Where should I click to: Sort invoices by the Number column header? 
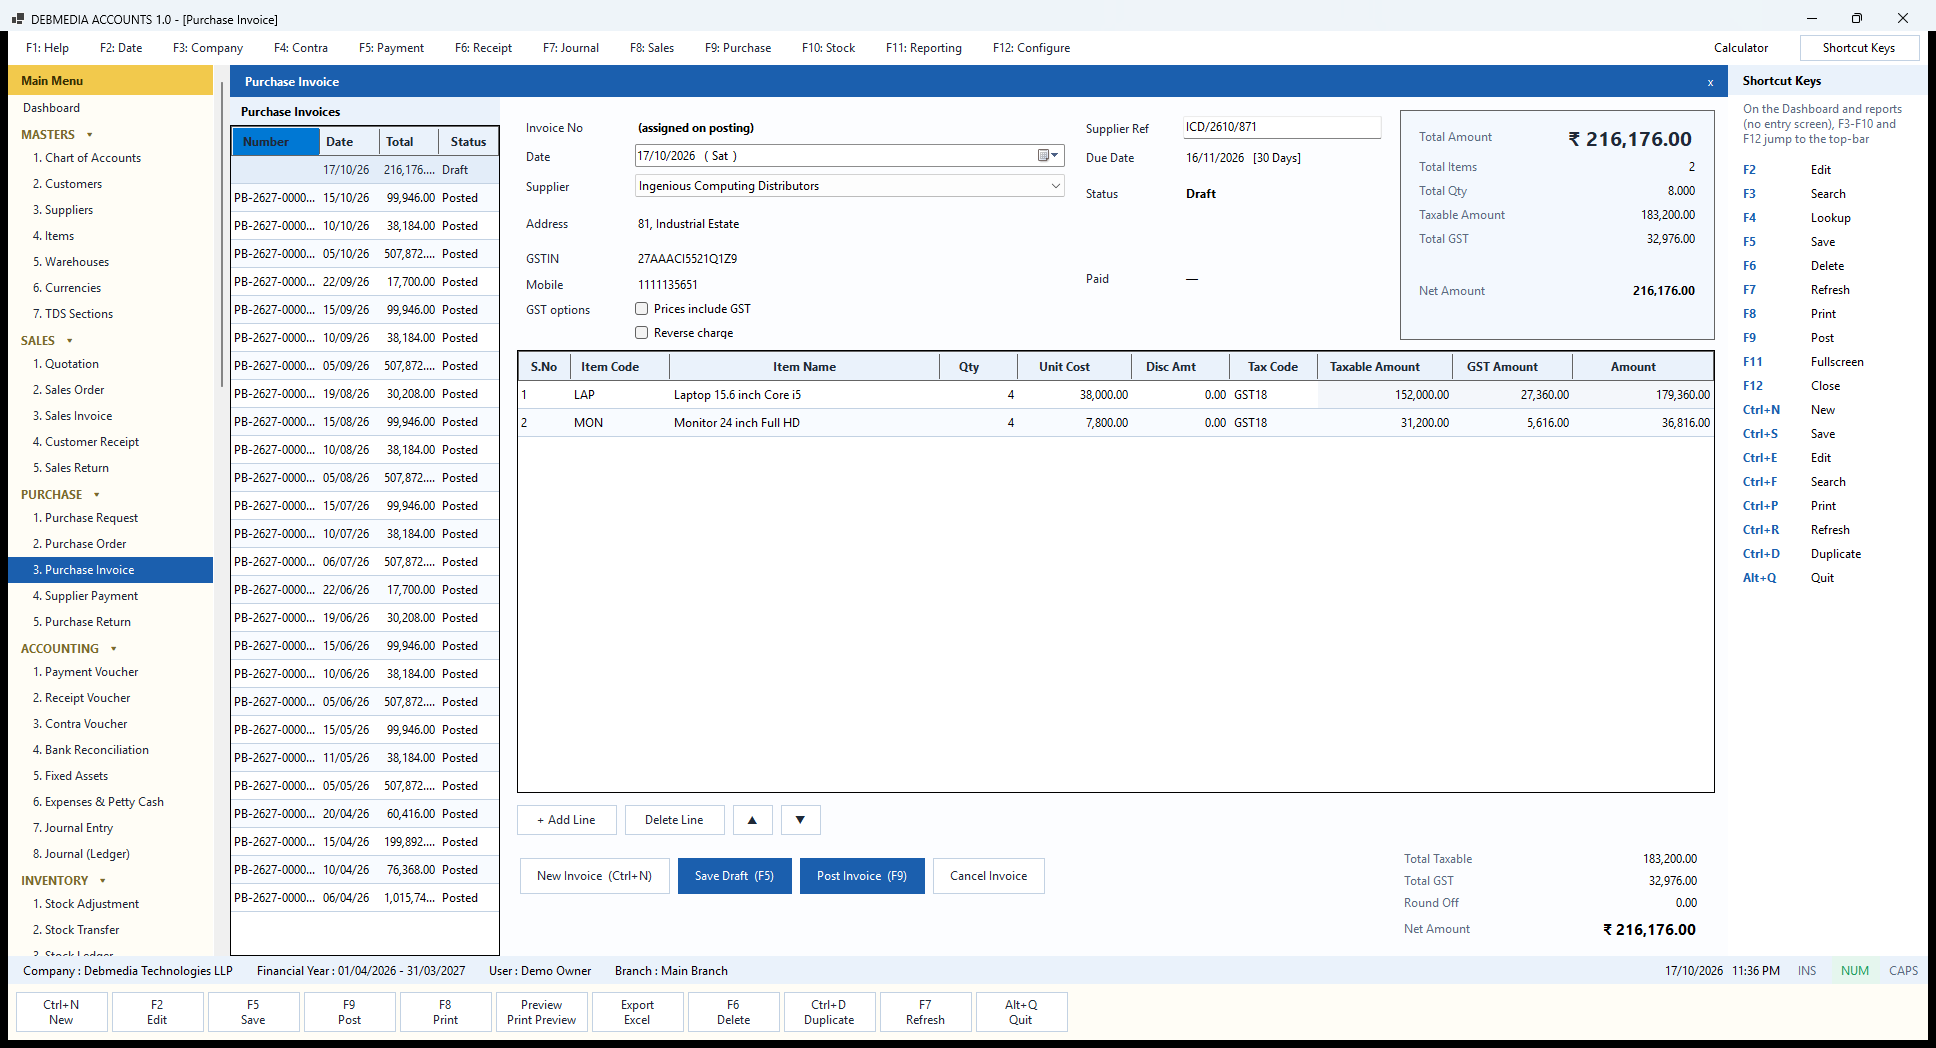tap(275, 142)
